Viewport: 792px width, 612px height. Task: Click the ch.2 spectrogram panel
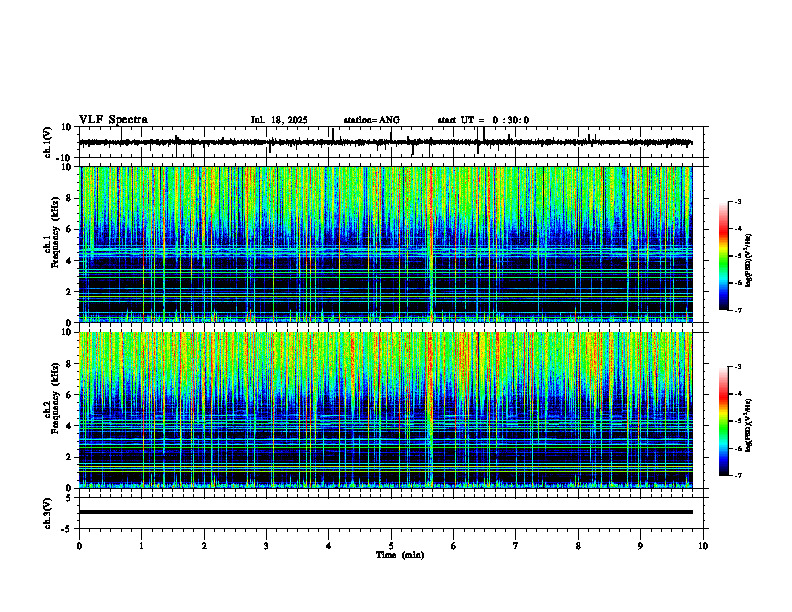point(385,410)
